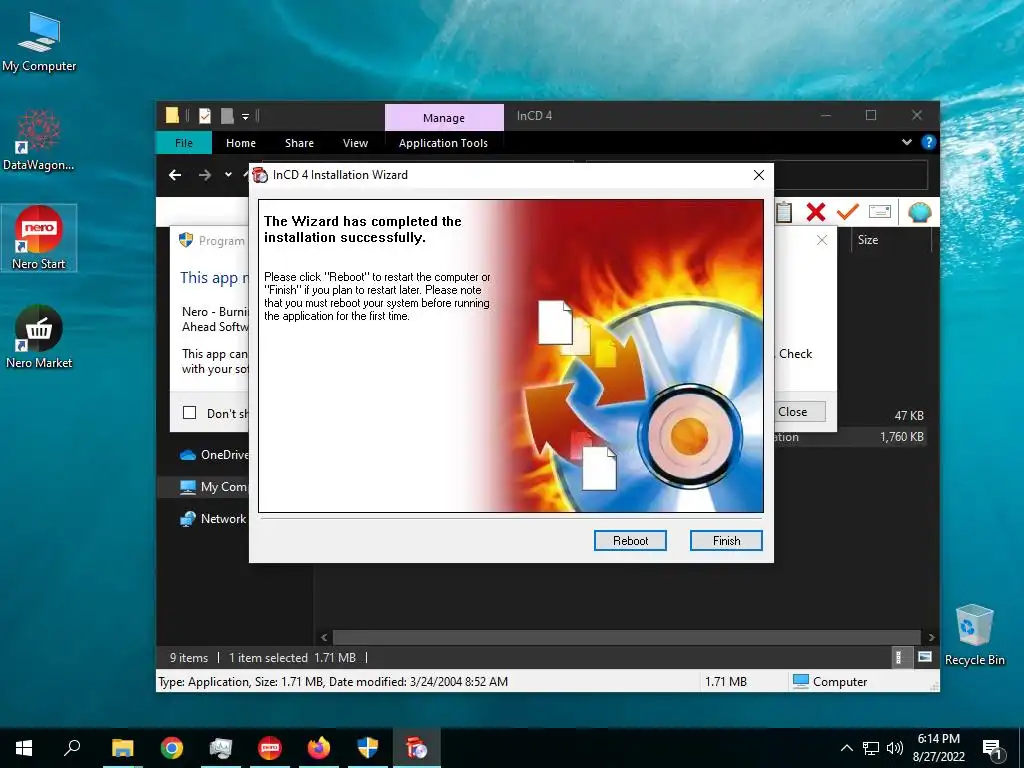Click the horizontal scrollbar right arrow in Explorer
Viewport: 1024px width, 768px height.
pos(931,637)
